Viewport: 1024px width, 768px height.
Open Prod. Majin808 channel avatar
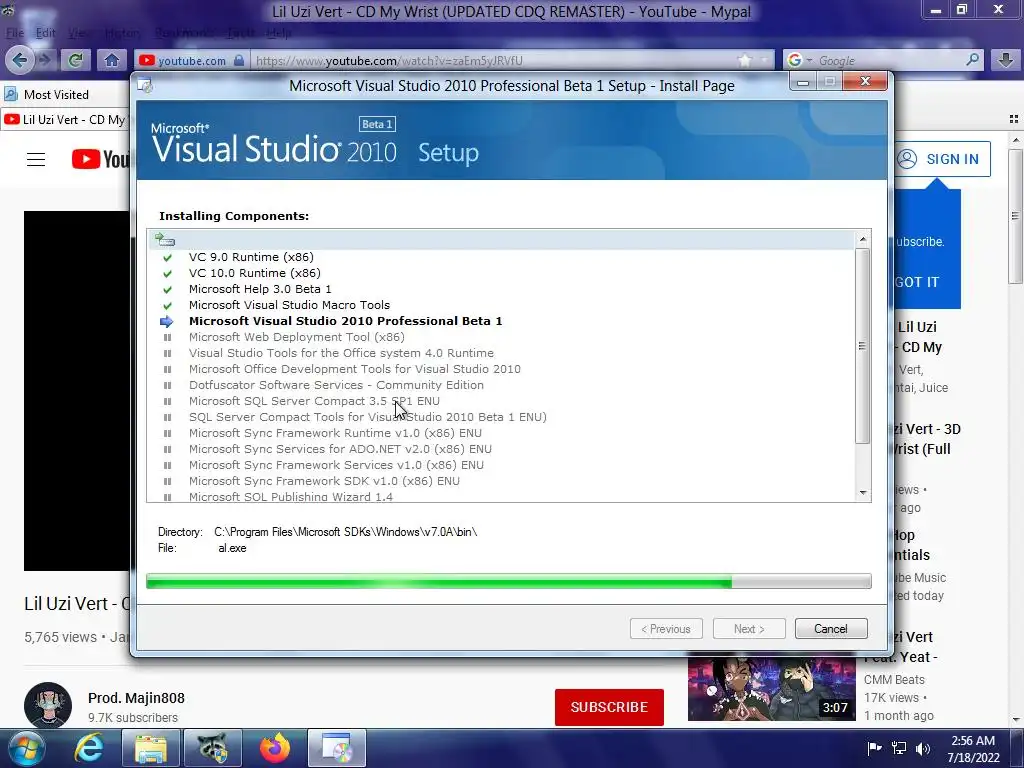click(48, 706)
